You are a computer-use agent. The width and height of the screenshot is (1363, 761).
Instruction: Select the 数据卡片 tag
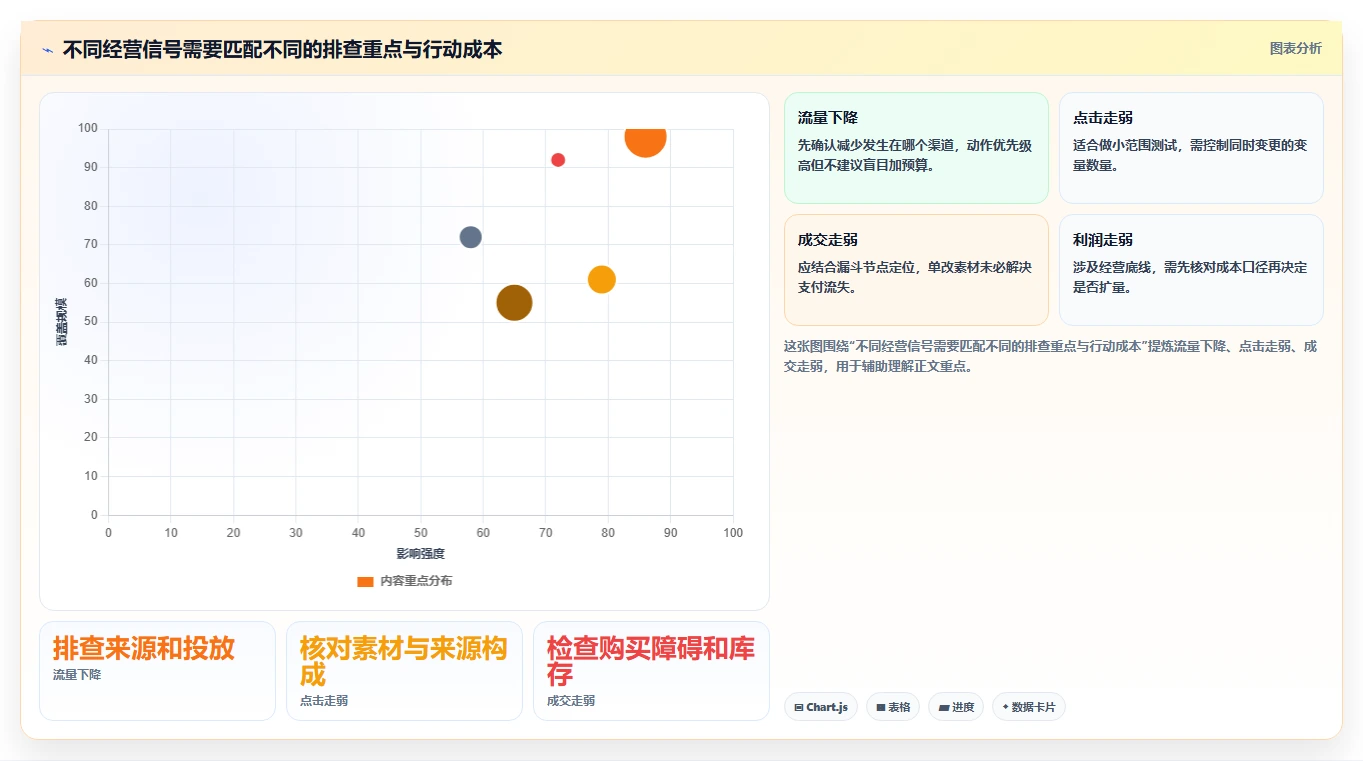(x=1029, y=707)
